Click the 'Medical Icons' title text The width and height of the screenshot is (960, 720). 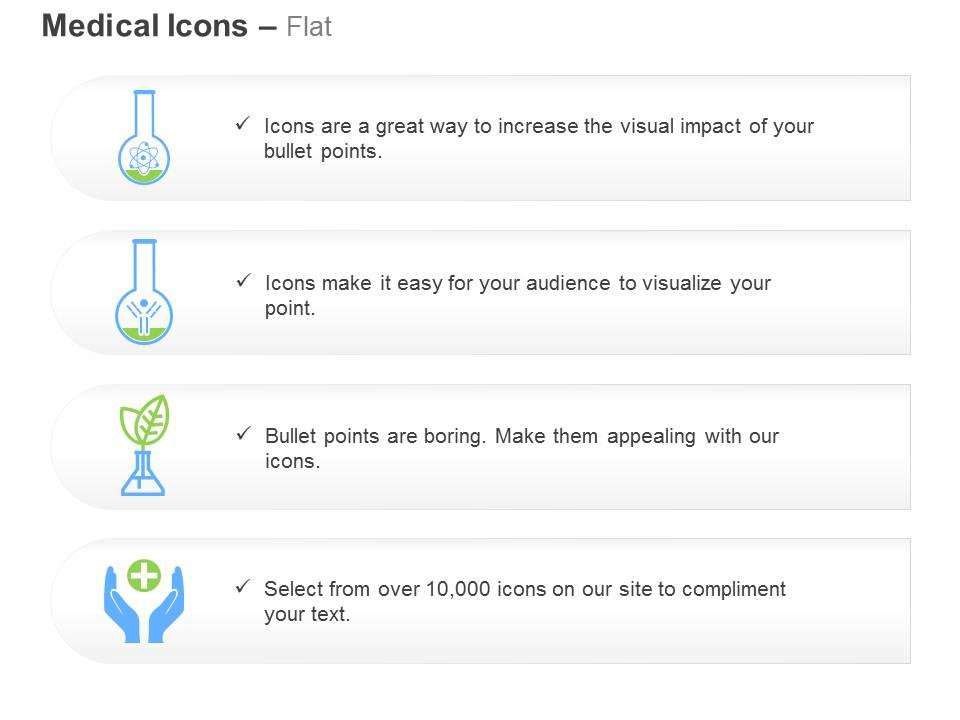[144, 26]
